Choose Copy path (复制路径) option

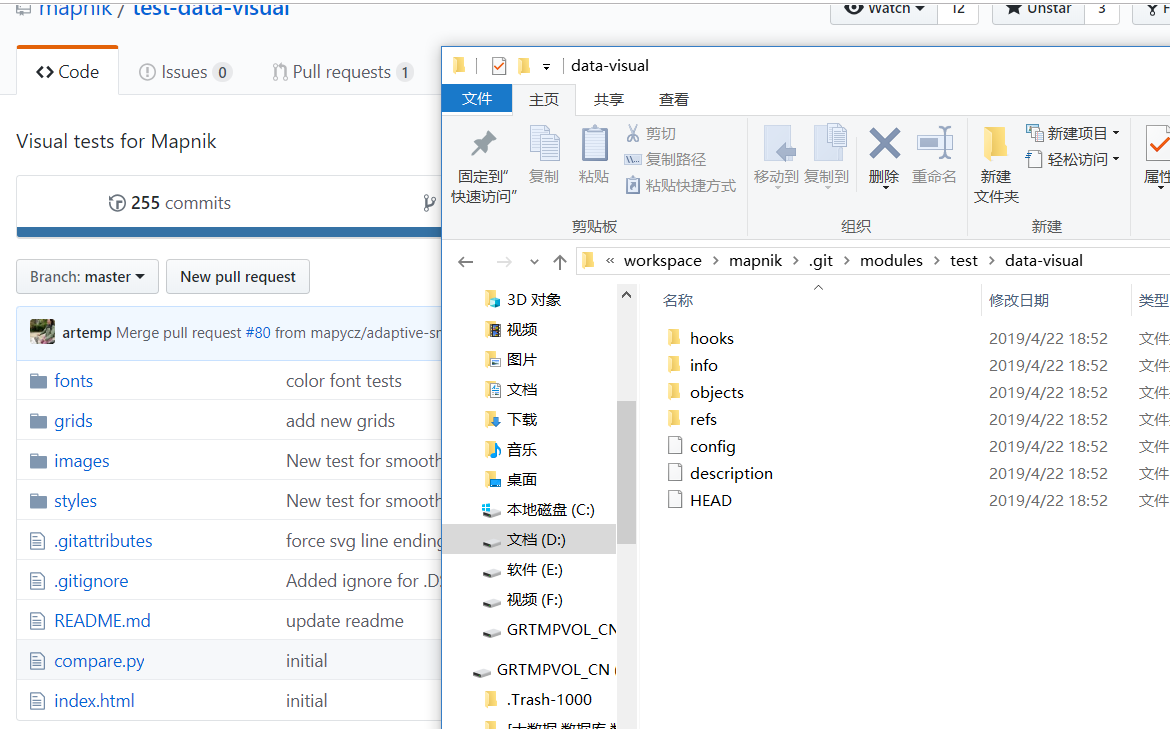[665, 159]
